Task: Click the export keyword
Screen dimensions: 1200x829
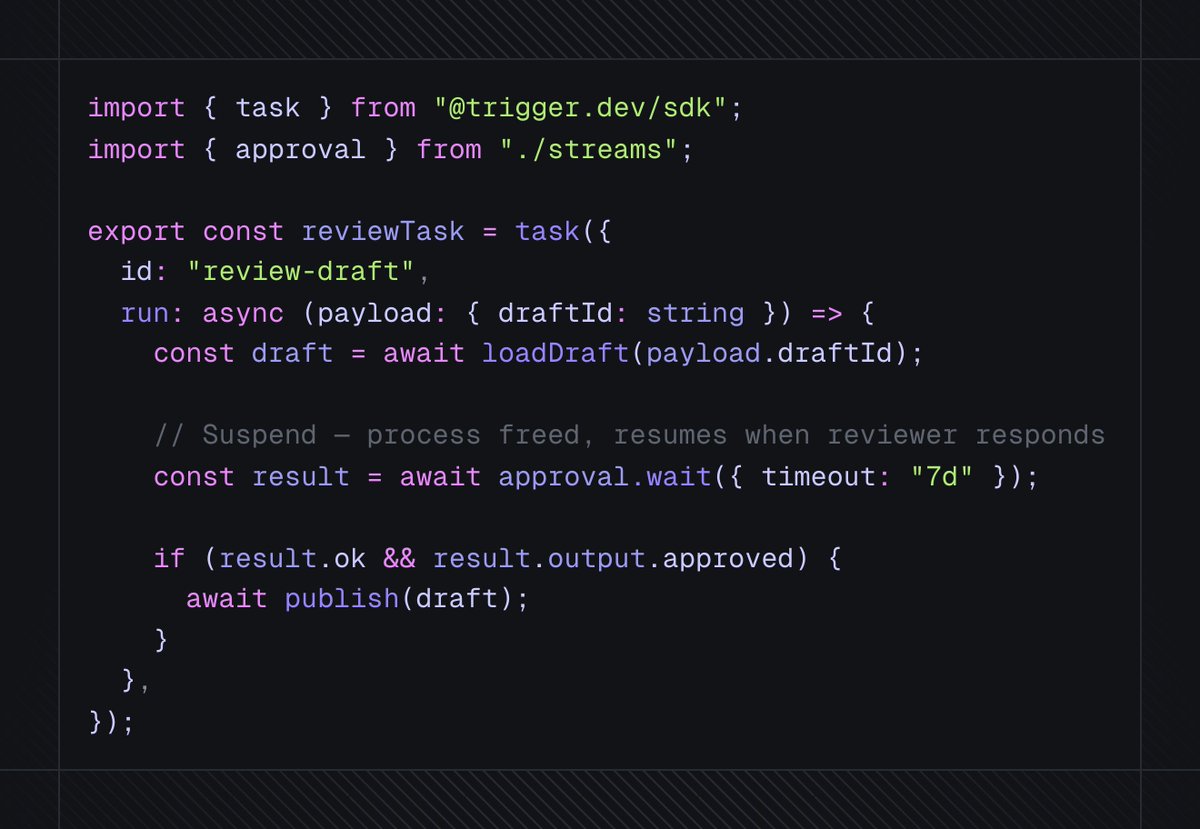Action: (136, 232)
